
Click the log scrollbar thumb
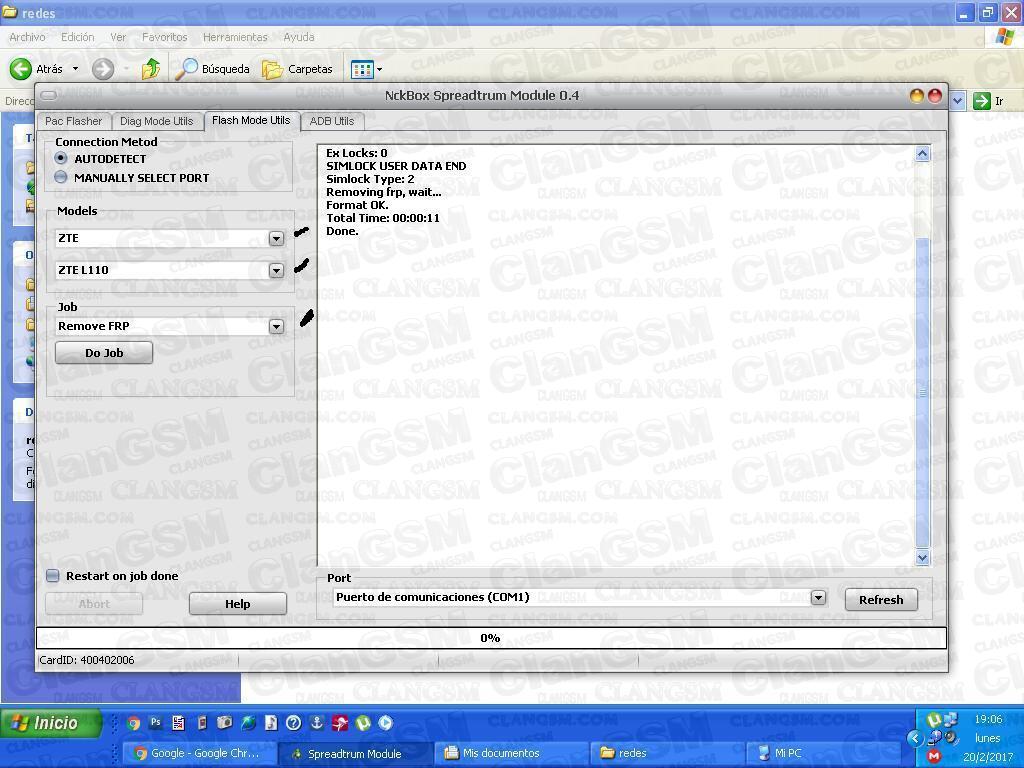(x=922, y=392)
